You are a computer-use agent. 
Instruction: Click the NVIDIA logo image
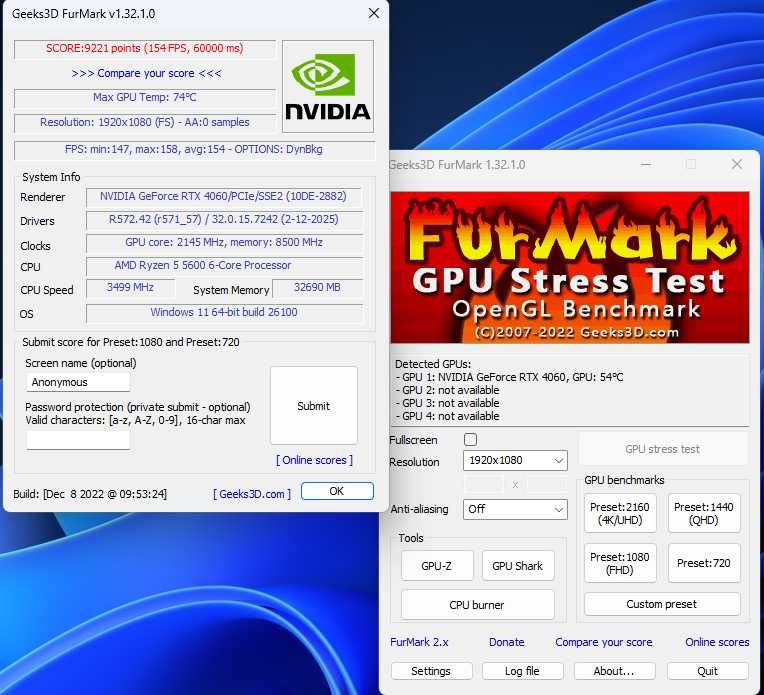click(328, 86)
